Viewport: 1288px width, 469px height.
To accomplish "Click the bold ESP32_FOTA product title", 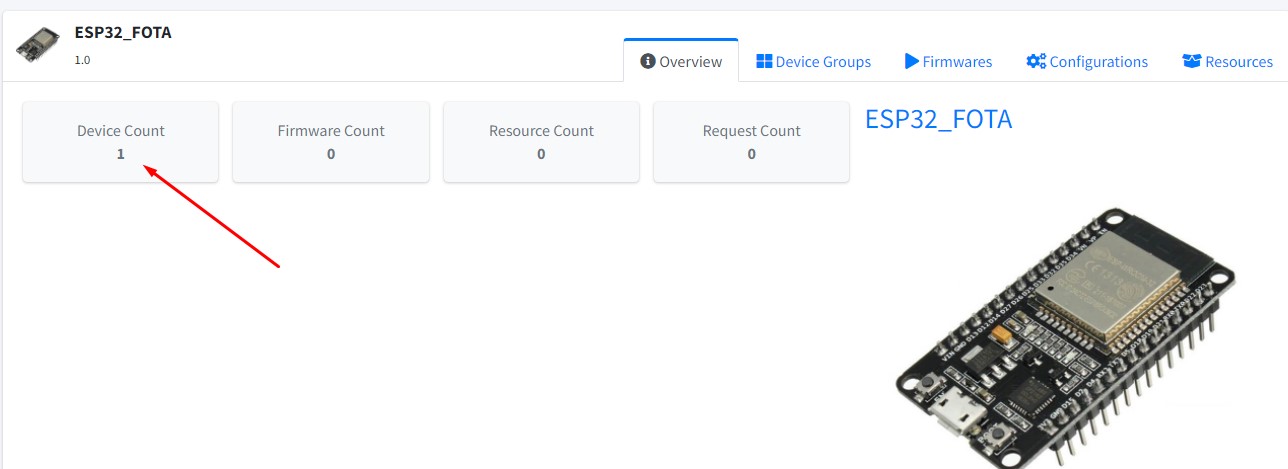I will coord(123,33).
